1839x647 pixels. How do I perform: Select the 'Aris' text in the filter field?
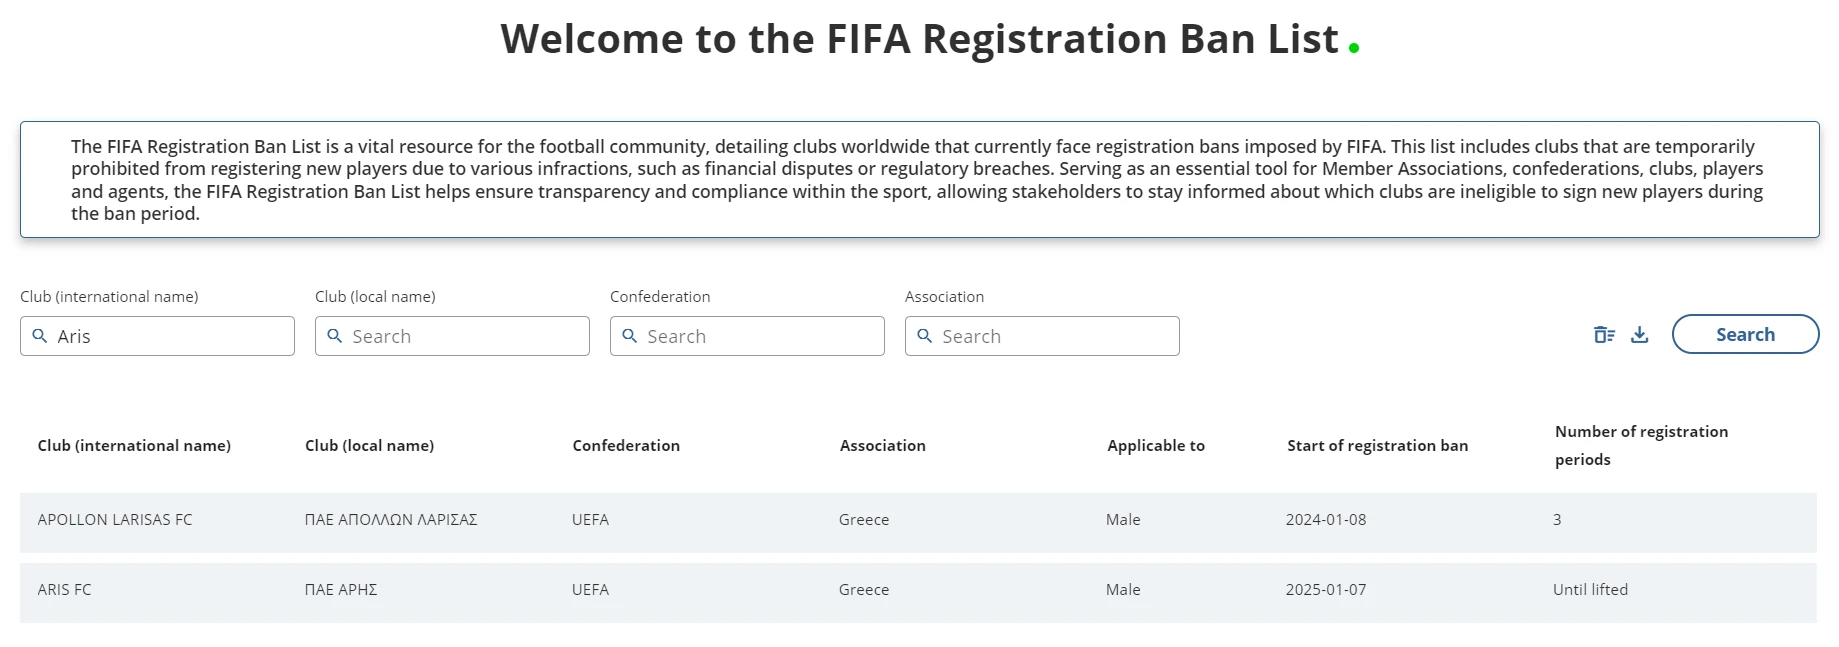[x=75, y=336]
